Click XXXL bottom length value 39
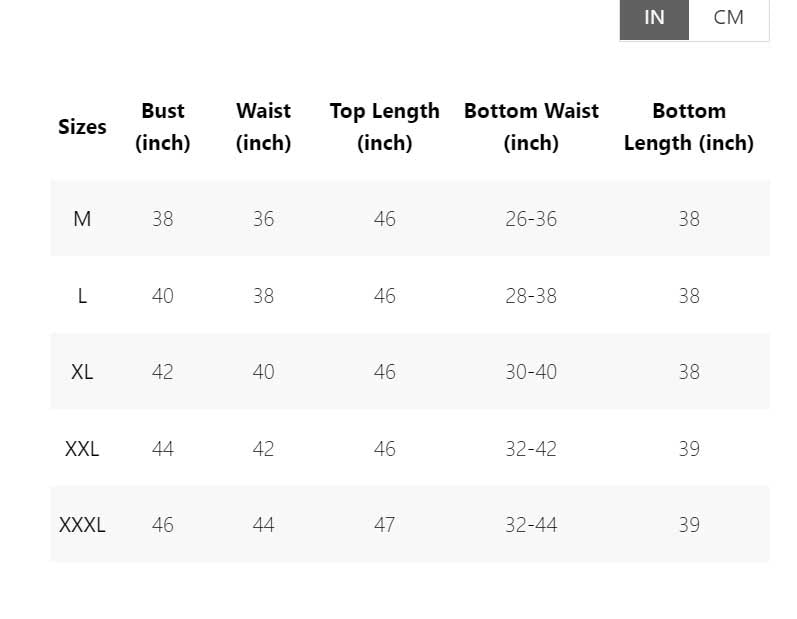 [689, 525]
